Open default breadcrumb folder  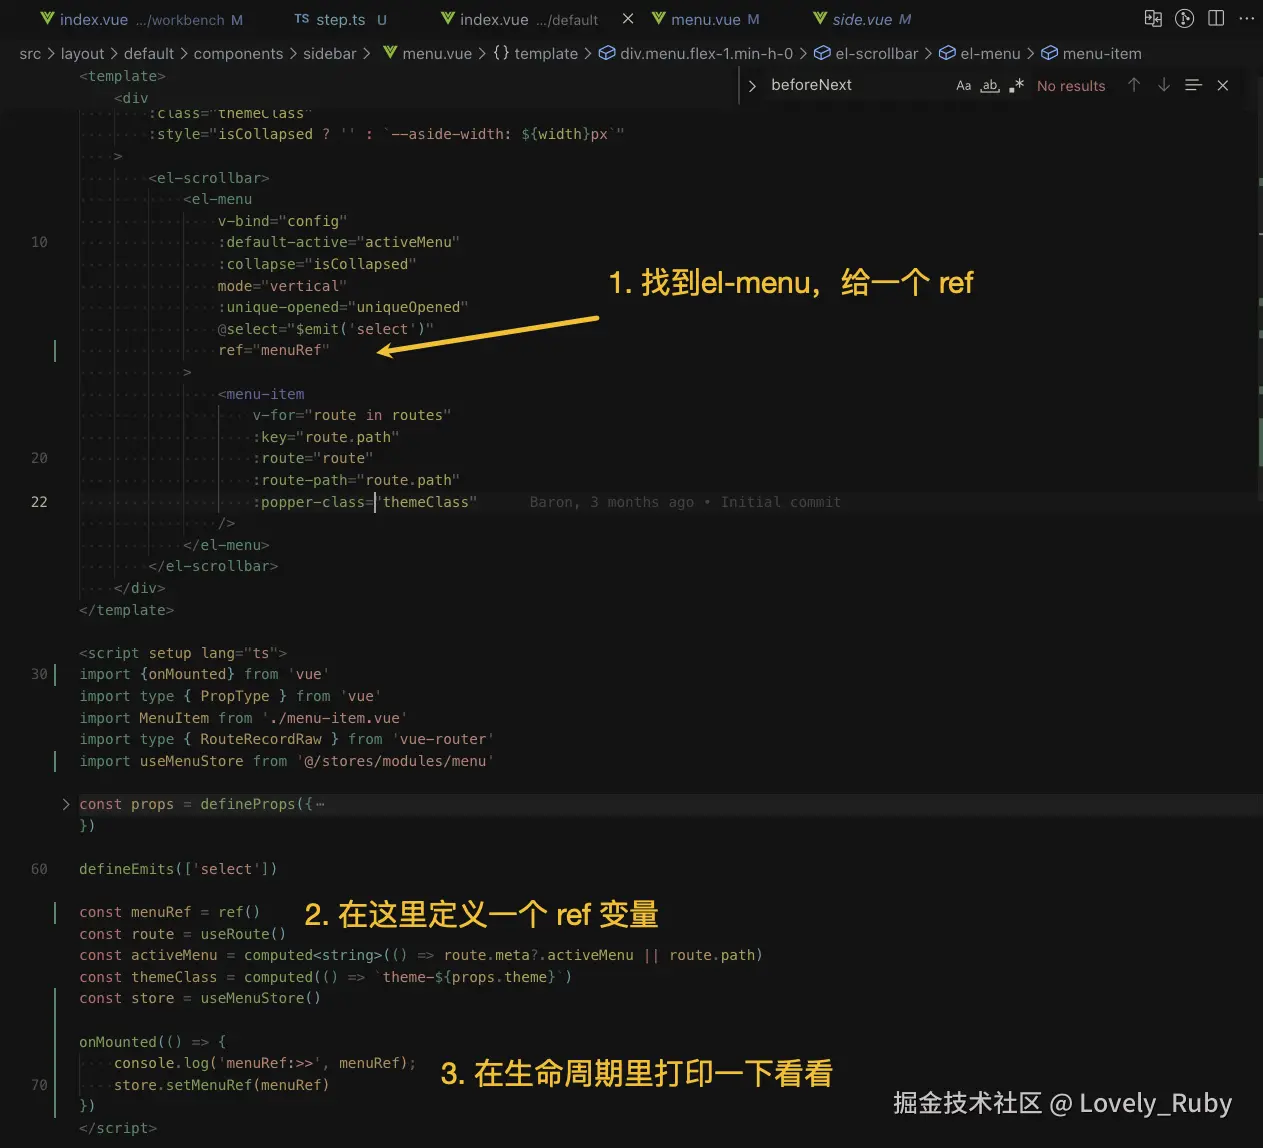(149, 53)
